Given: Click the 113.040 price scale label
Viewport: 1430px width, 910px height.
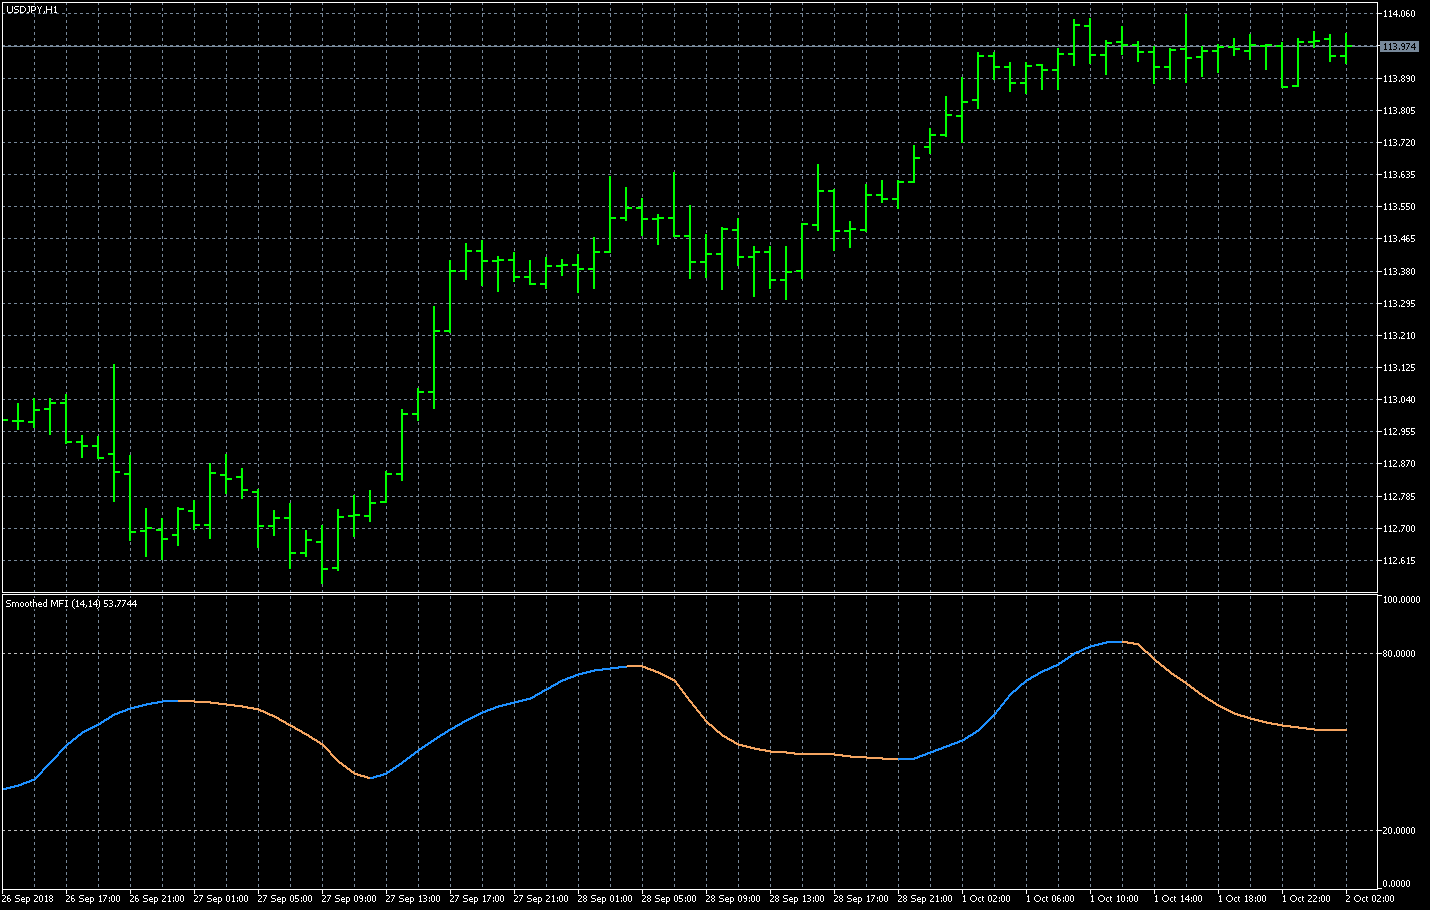Looking at the screenshot, I should (1399, 400).
